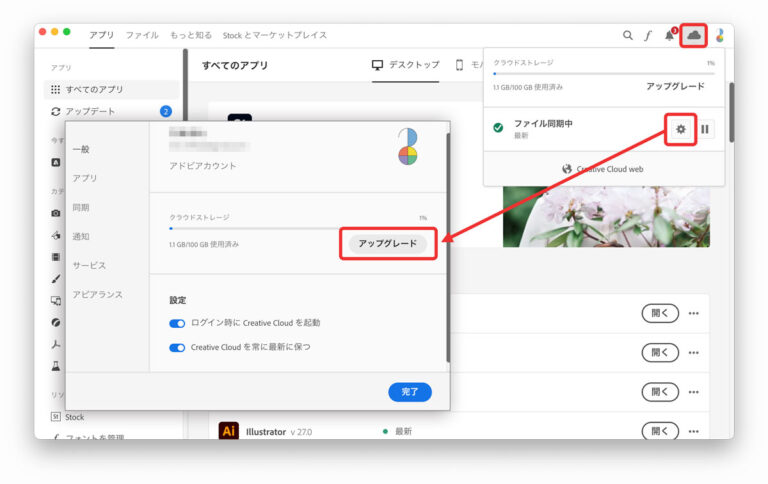Open Creative Cloud web link
768x484 pixels.
[x=602, y=169]
